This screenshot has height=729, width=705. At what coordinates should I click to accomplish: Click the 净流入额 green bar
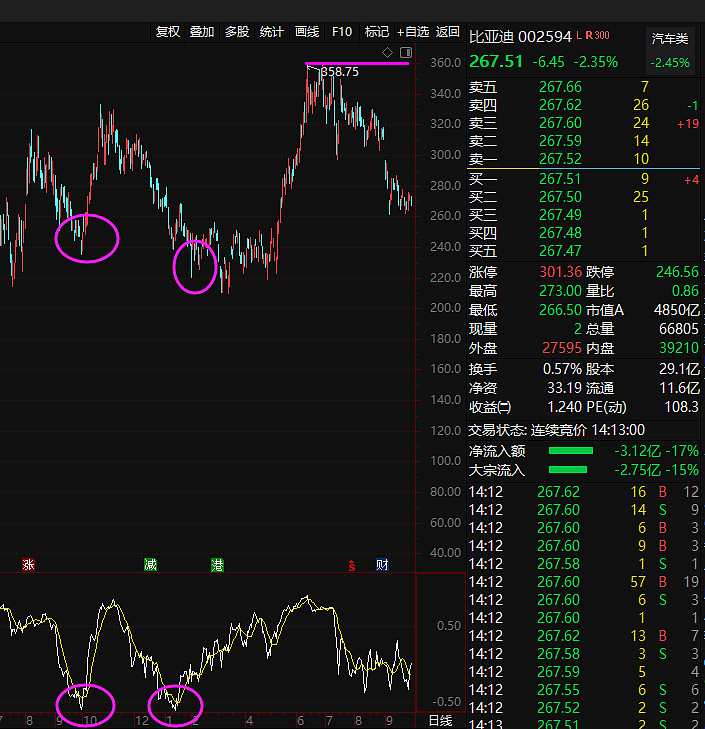[571, 451]
